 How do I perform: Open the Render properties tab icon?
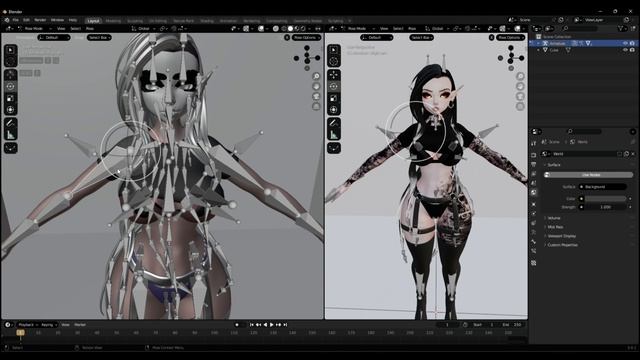tap(533, 155)
